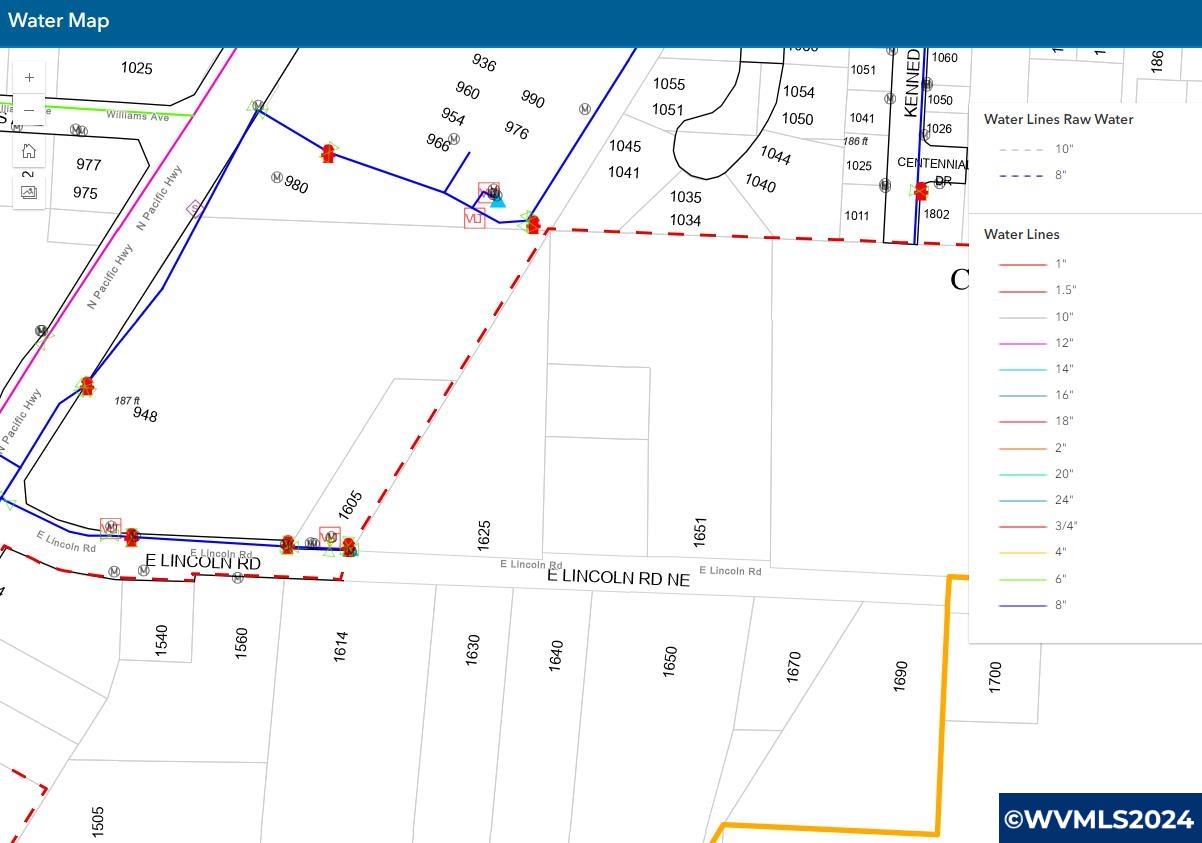This screenshot has width=1202, height=843.
Task: Click the KENNEDY street label
Action: click(x=912, y=84)
